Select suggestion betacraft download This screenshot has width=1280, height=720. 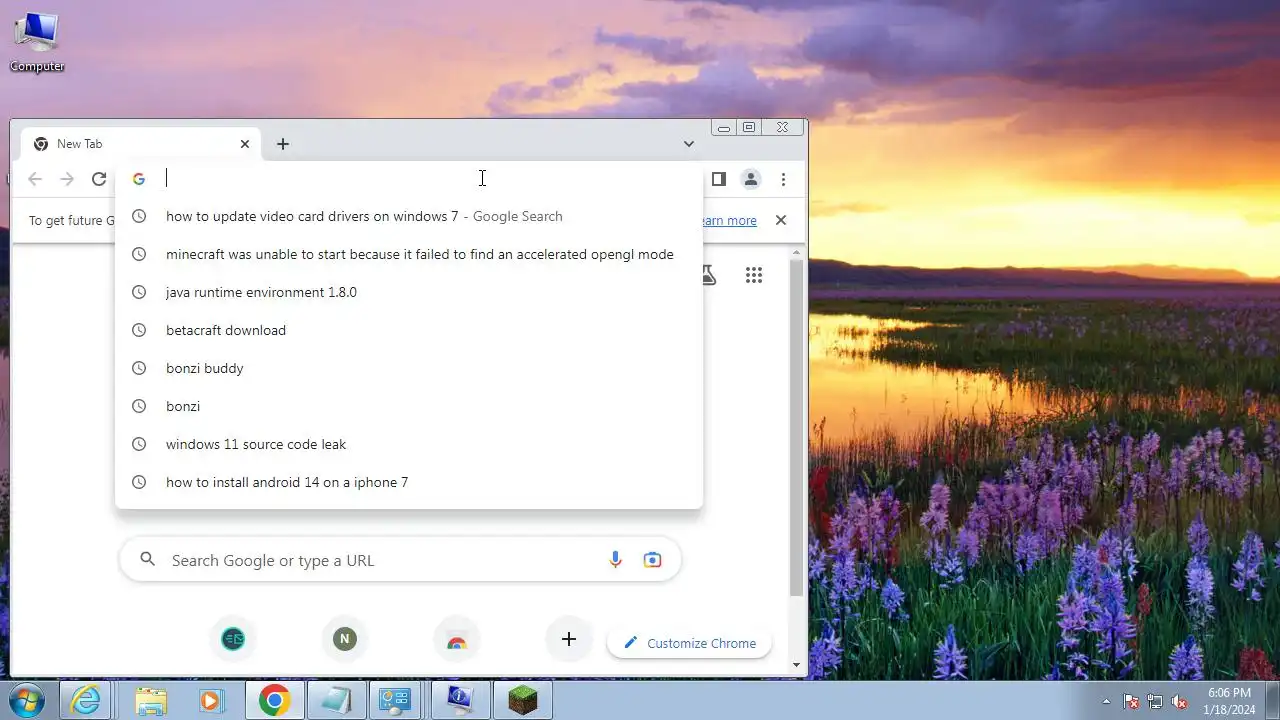(x=409, y=330)
